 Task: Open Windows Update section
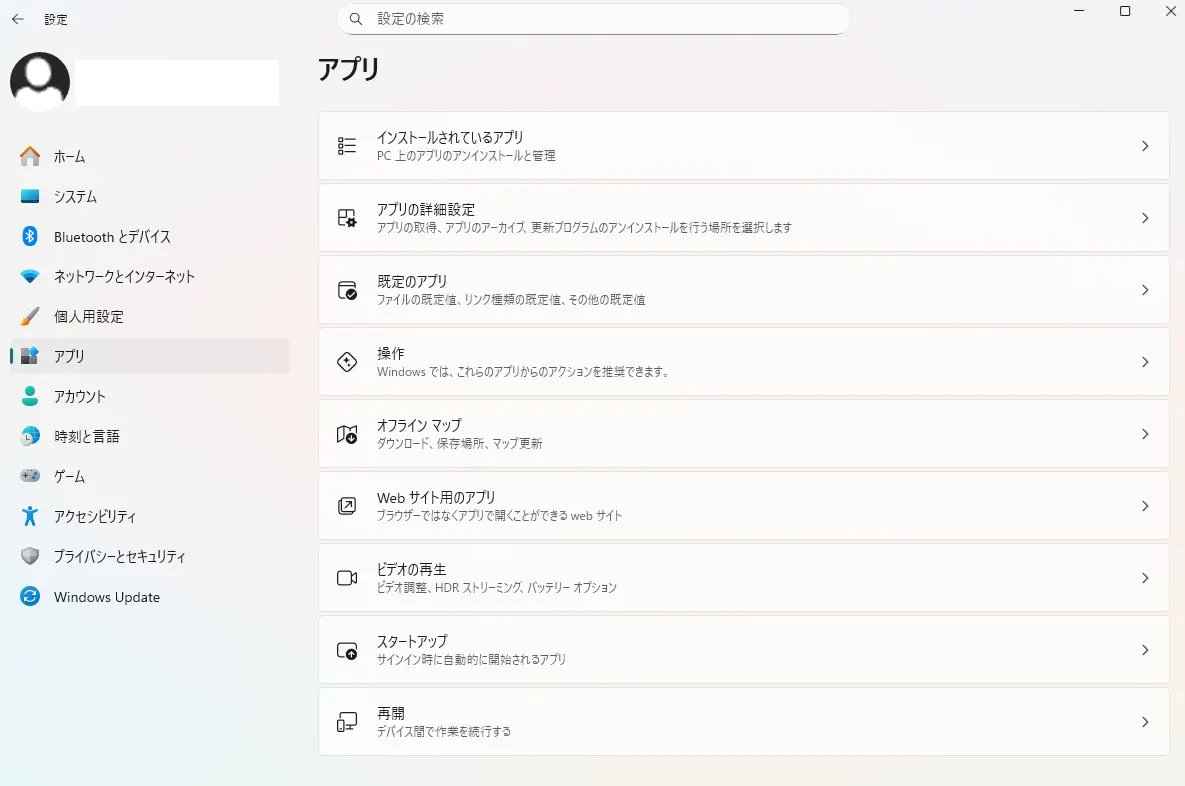click(x=150, y=596)
